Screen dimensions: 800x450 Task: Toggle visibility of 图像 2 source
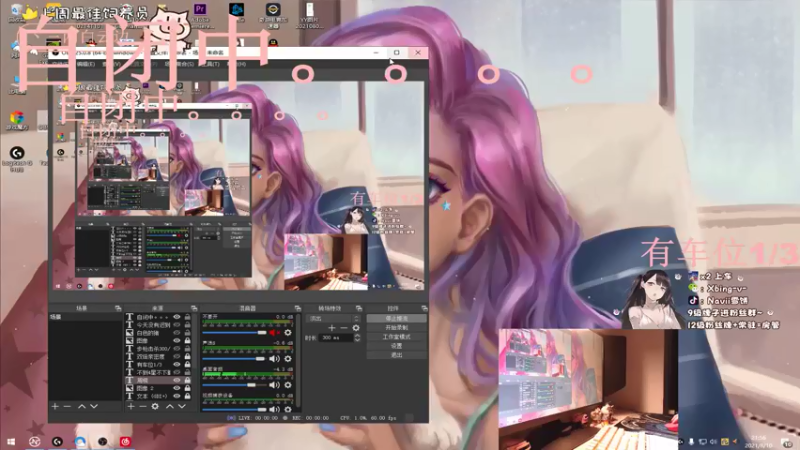click(177, 388)
